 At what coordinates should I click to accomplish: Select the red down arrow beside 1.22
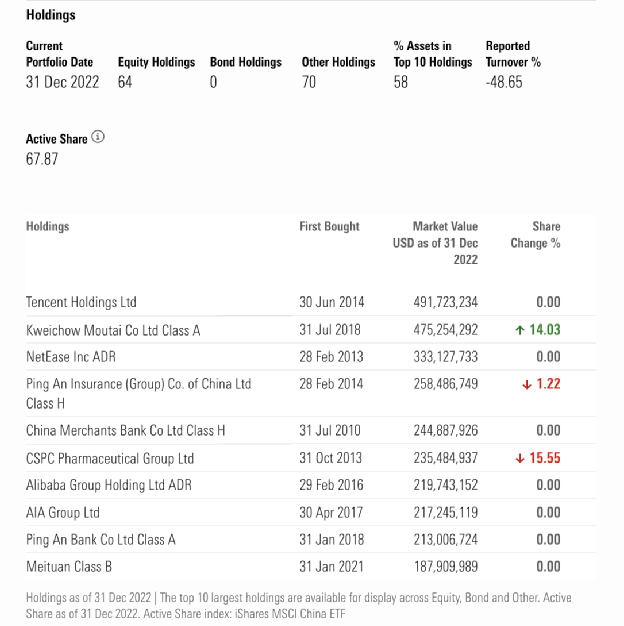click(x=527, y=384)
